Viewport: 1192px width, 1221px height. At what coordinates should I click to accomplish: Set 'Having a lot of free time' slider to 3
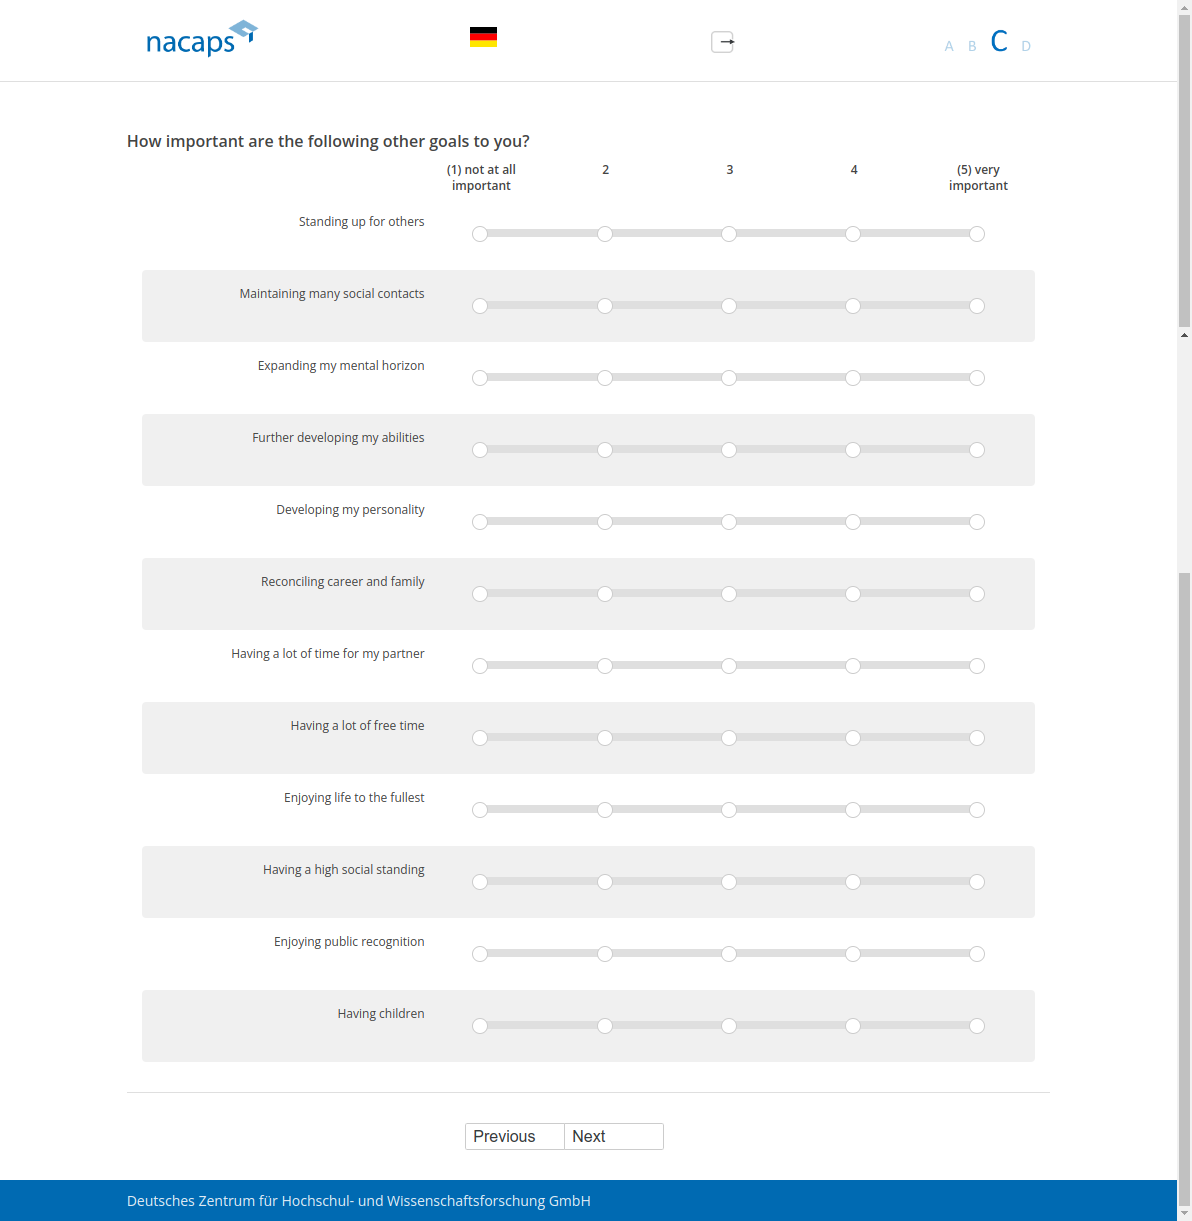(x=729, y=738)
